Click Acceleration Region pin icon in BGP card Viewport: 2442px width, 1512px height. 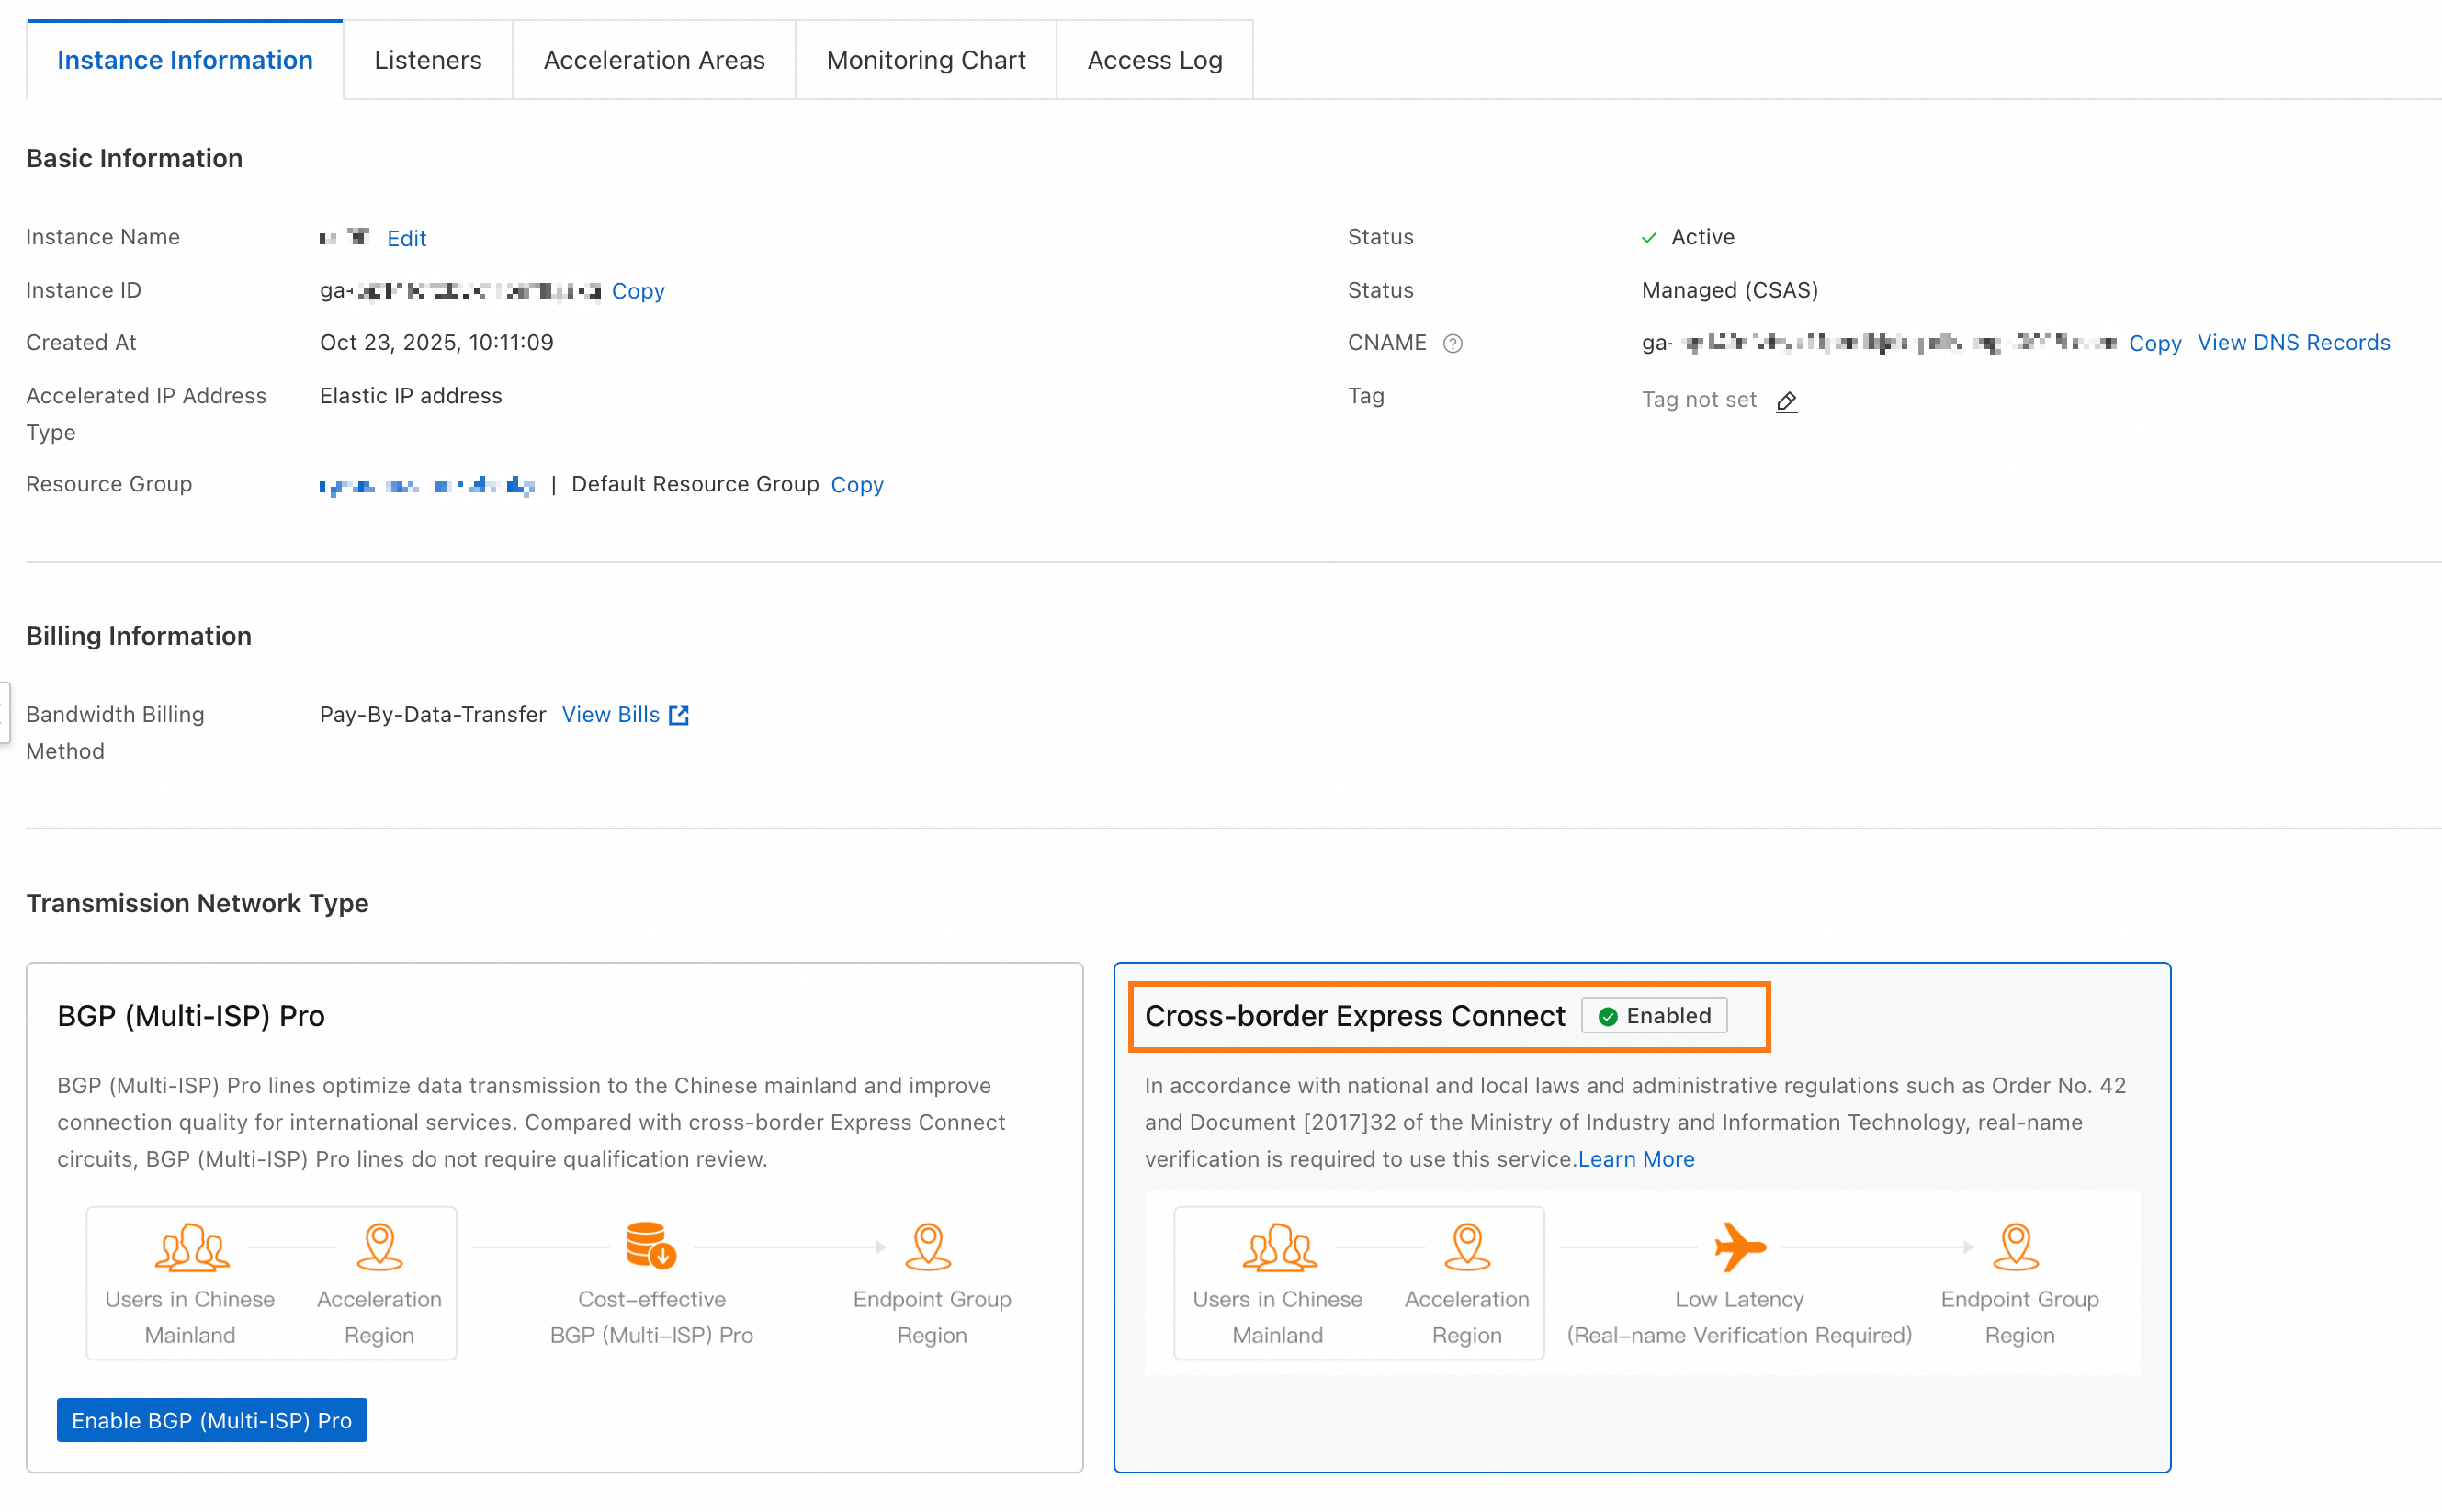(379, 1247)
